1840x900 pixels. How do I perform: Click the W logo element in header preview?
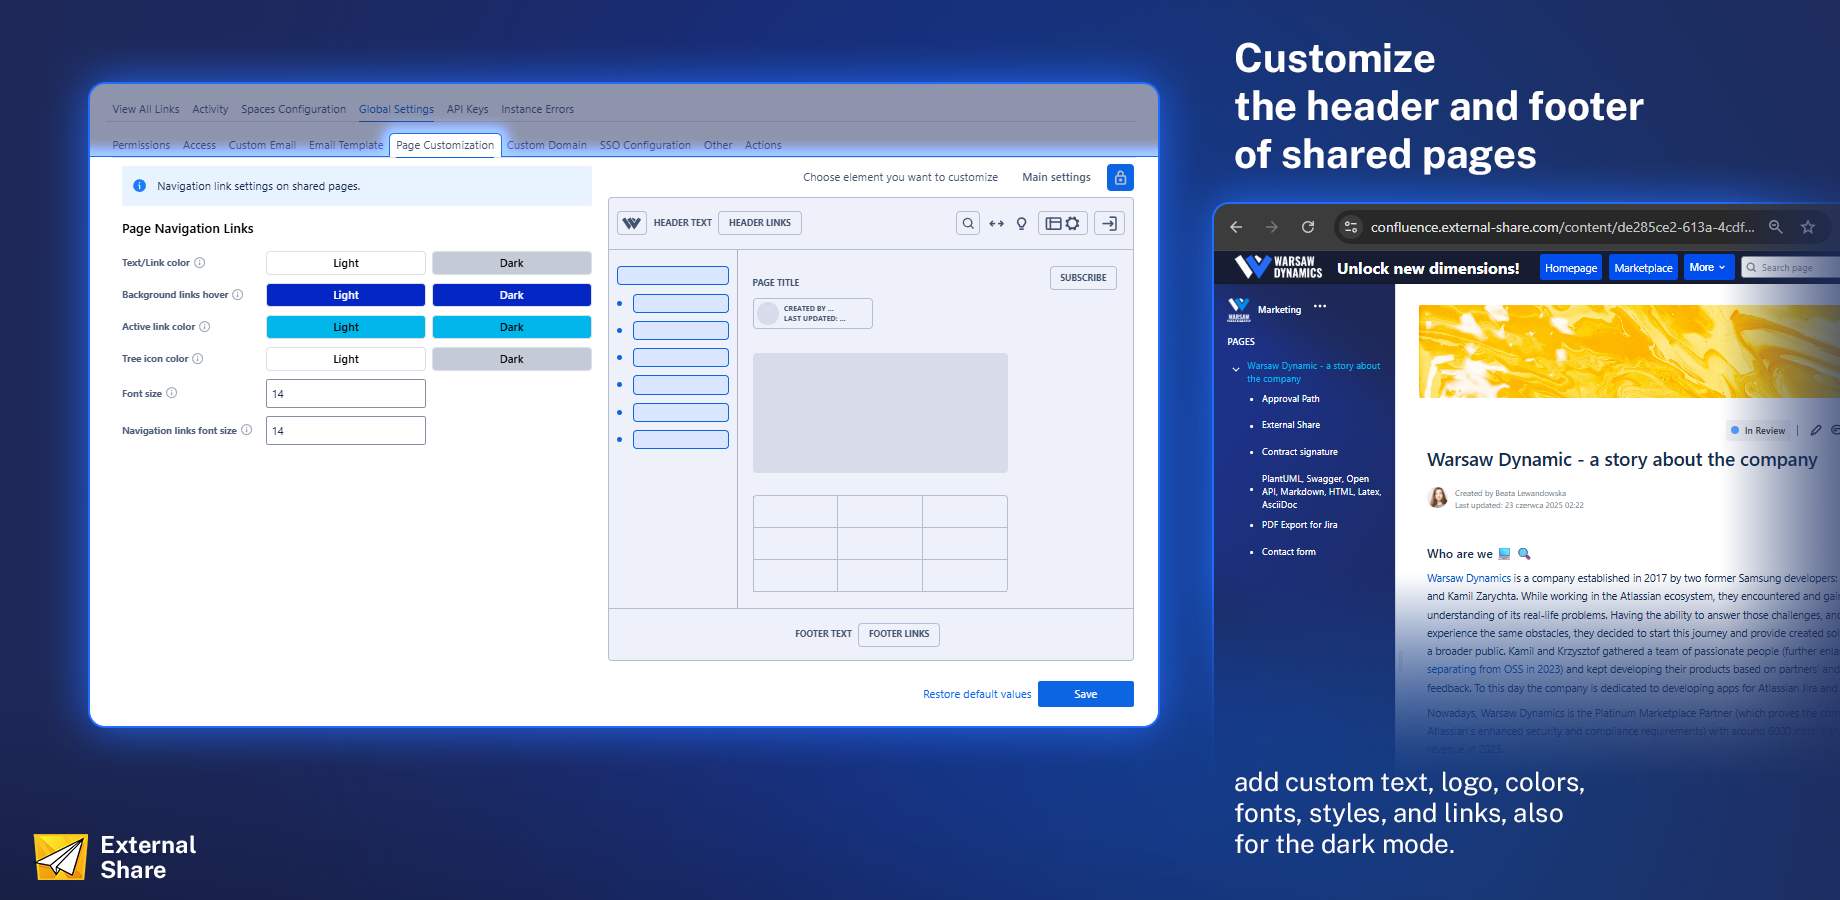pyautogui.click(x=632, y=223)
